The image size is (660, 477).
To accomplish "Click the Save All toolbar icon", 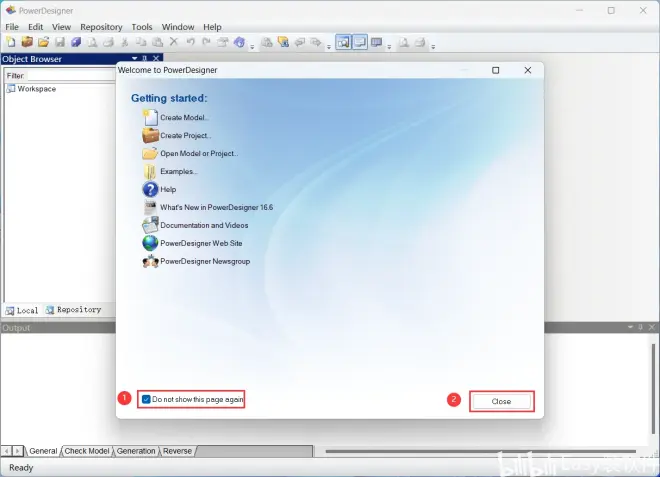I will [76, 42].
